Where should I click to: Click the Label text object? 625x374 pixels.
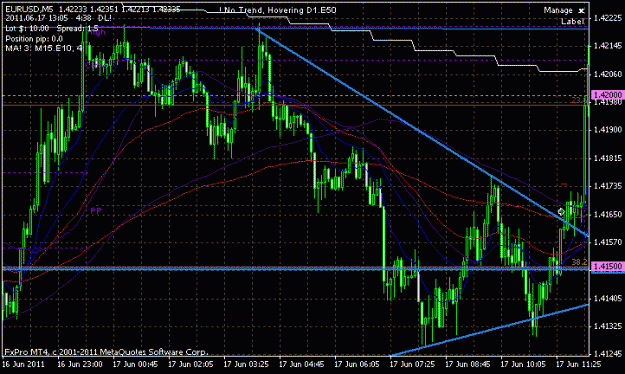(572, 21)
